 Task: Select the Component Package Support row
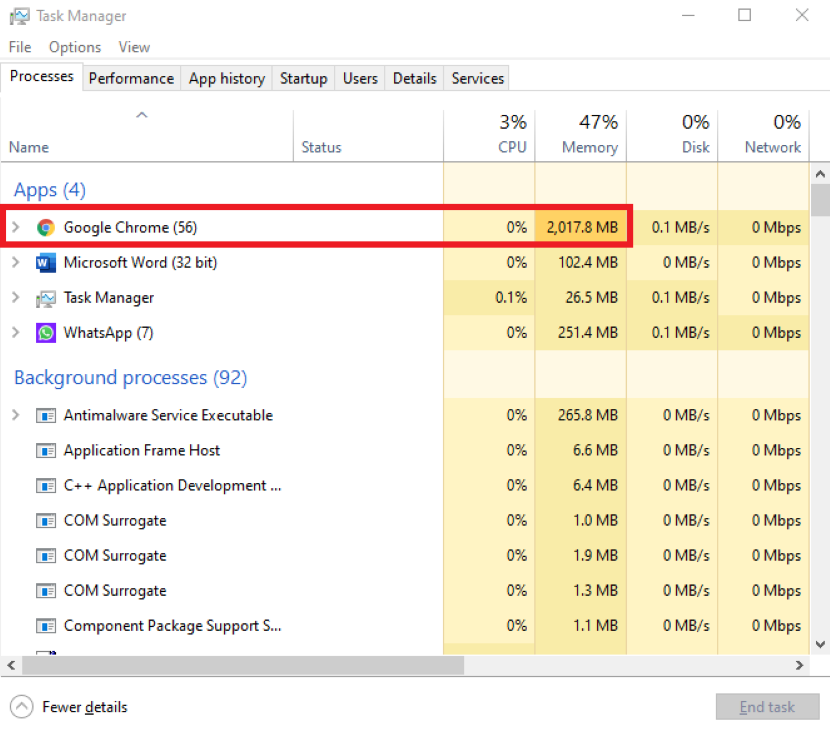pyautogui.click(x=405, y=626)
